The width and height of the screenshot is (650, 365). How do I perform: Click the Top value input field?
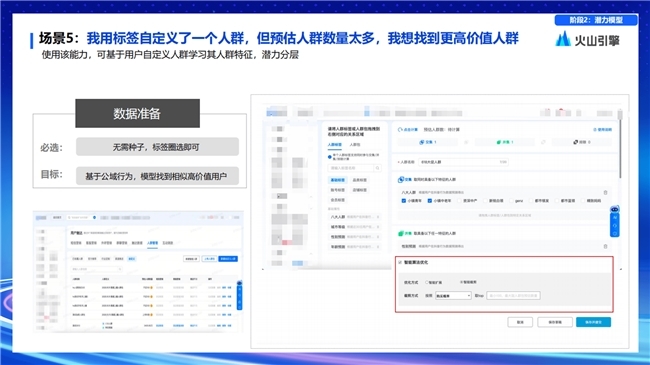(513, 296)
